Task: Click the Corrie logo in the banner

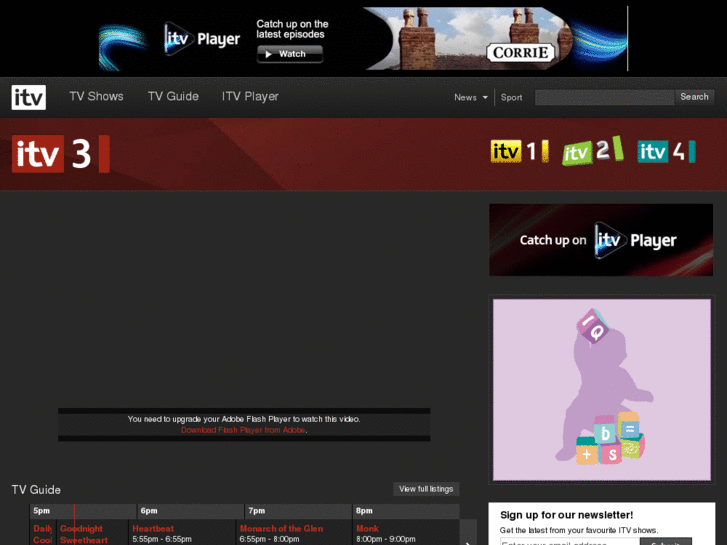Action: (520, 52)
